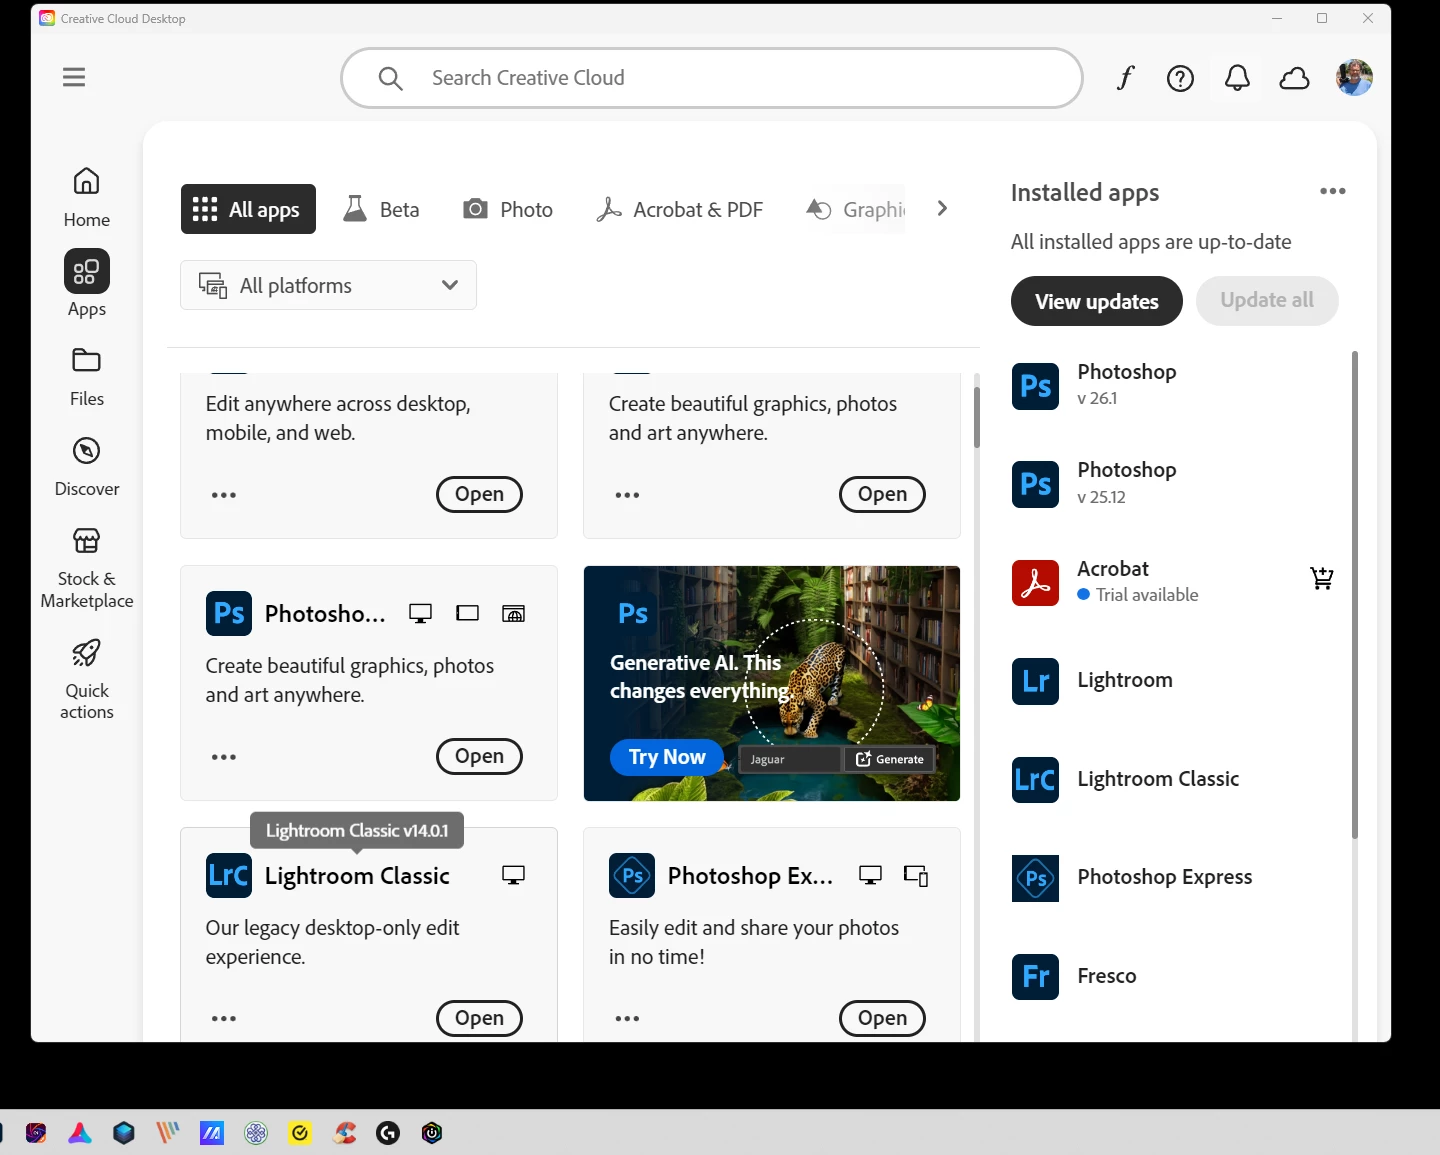Open Stock & Marketplace in the sidebar

click(87, 568)
